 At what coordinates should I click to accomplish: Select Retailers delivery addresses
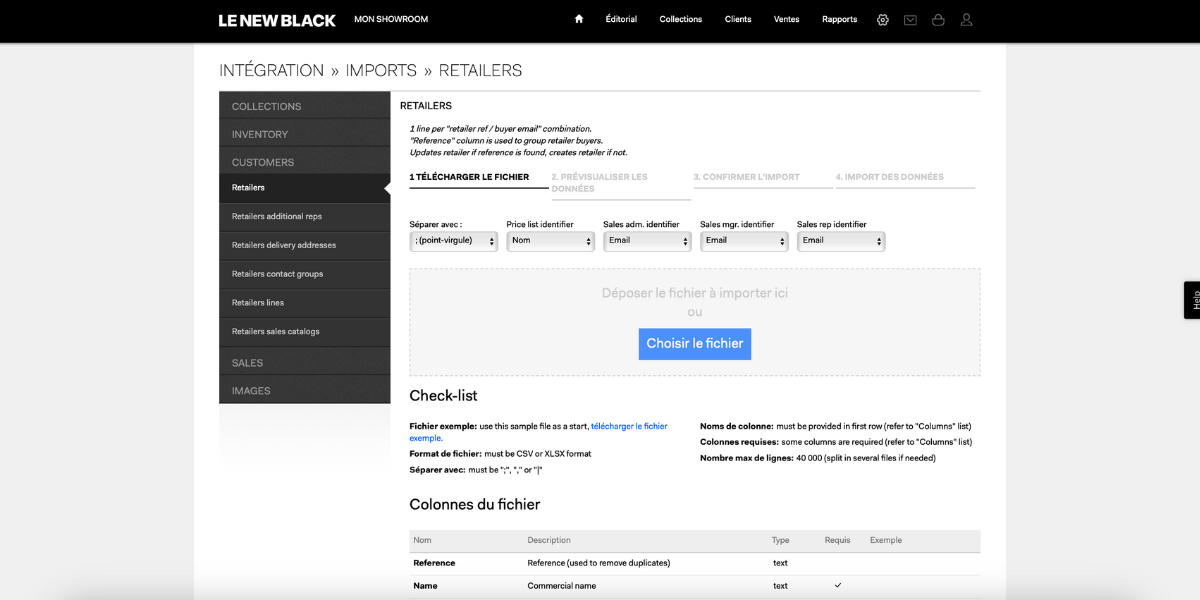[305, 246]
